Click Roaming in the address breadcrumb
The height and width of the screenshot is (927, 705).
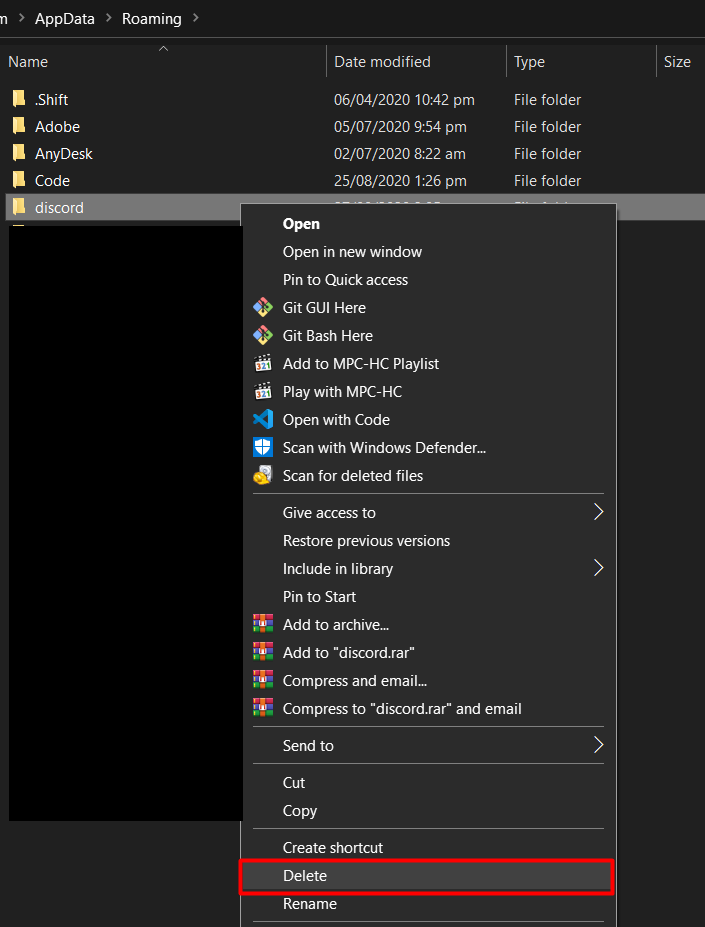[x=151, y=18]
